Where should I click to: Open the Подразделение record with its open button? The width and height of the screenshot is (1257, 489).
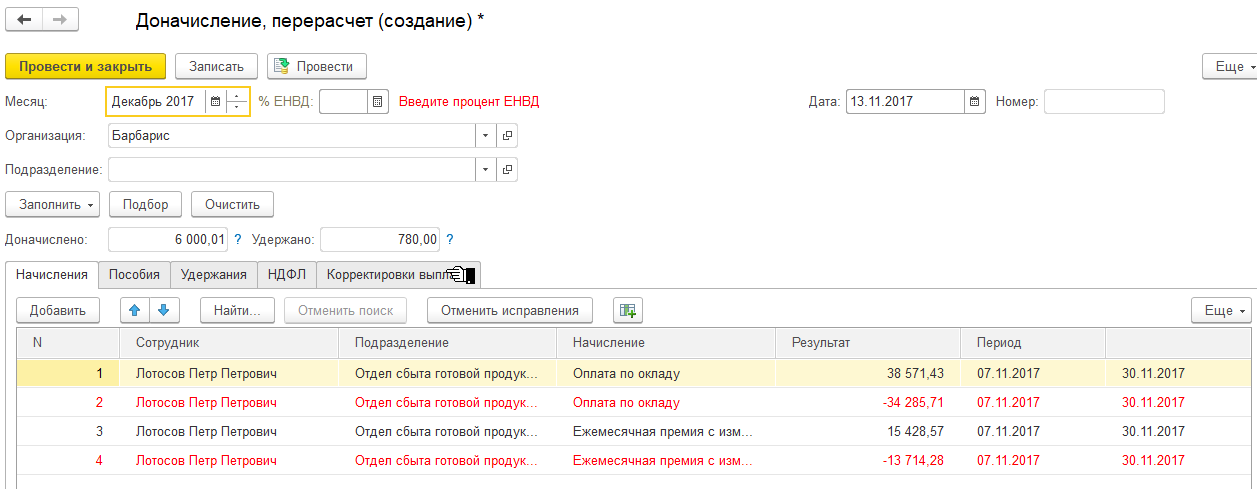point(507,170)
